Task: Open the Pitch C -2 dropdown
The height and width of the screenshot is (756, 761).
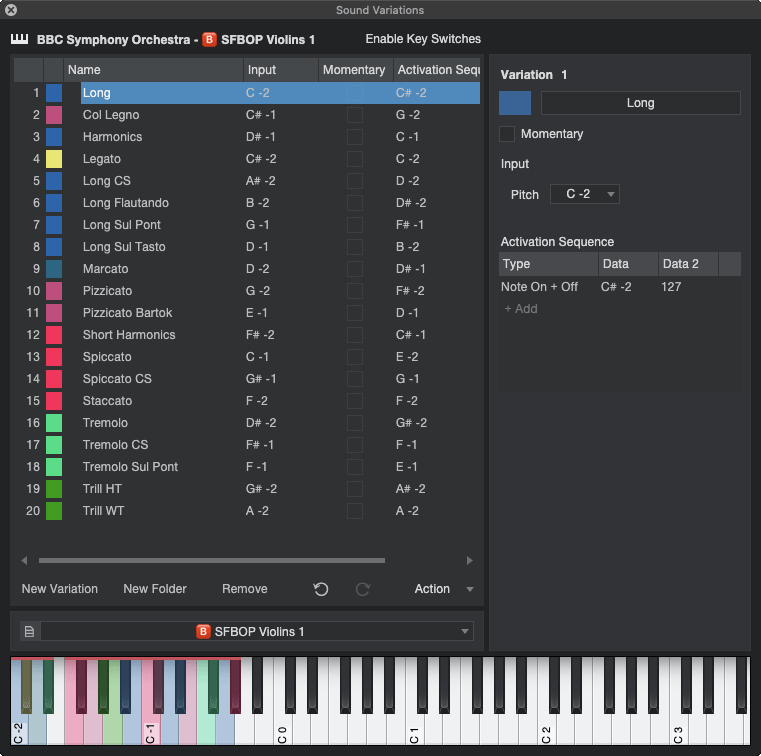Action: (x=584, y=194)
